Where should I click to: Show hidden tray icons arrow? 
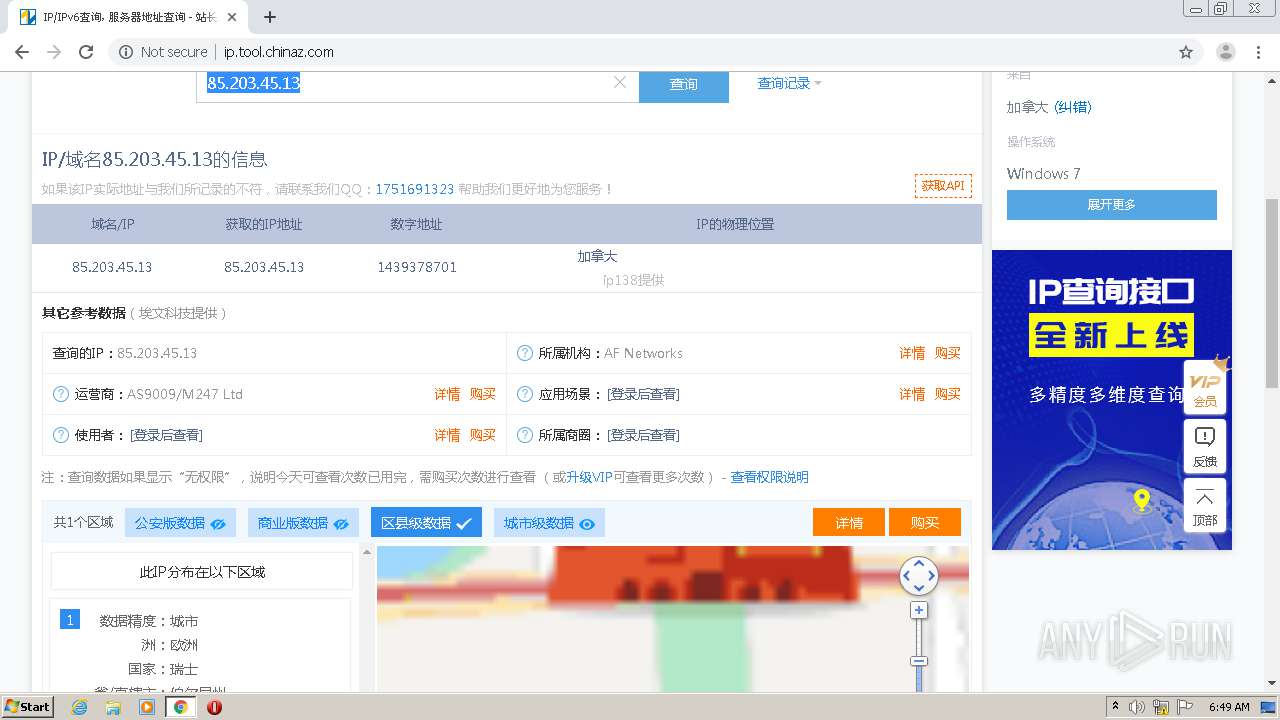click(1115, 707)
